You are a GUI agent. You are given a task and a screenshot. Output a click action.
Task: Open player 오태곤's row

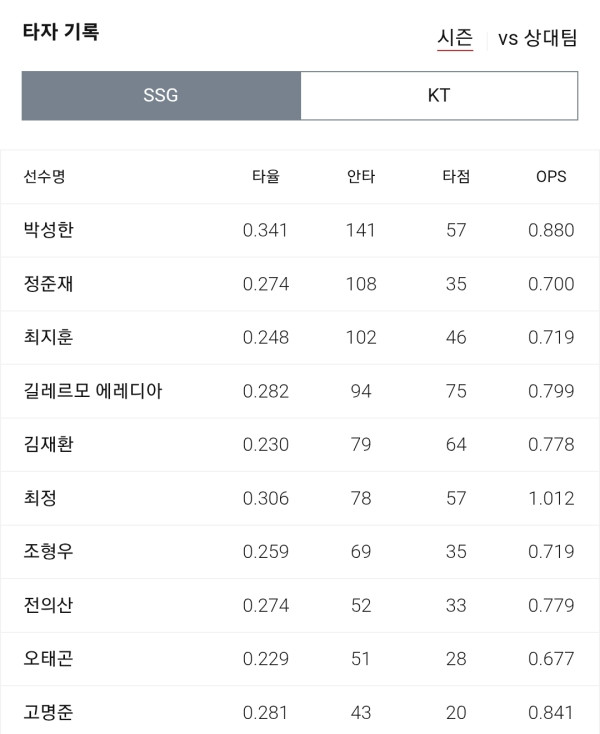click(x=300, y=659)
